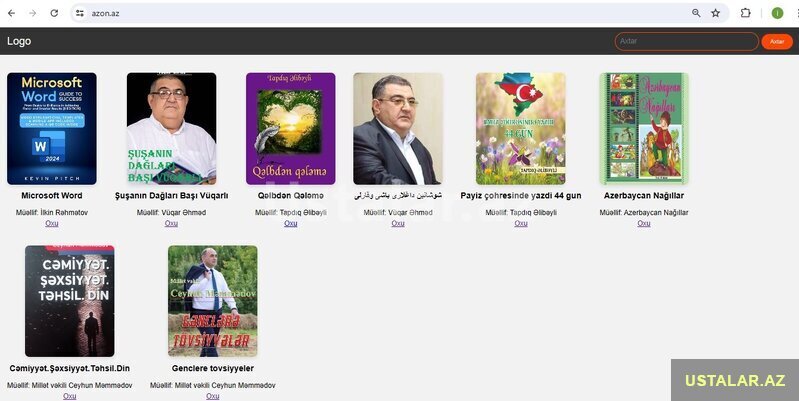The height and width of the screenshot is (401, 799).
Task: Select the Cəmiyyət.Şəxsiyyət.Təhsil.Din book cover
Action: click(x=70, y=301)
